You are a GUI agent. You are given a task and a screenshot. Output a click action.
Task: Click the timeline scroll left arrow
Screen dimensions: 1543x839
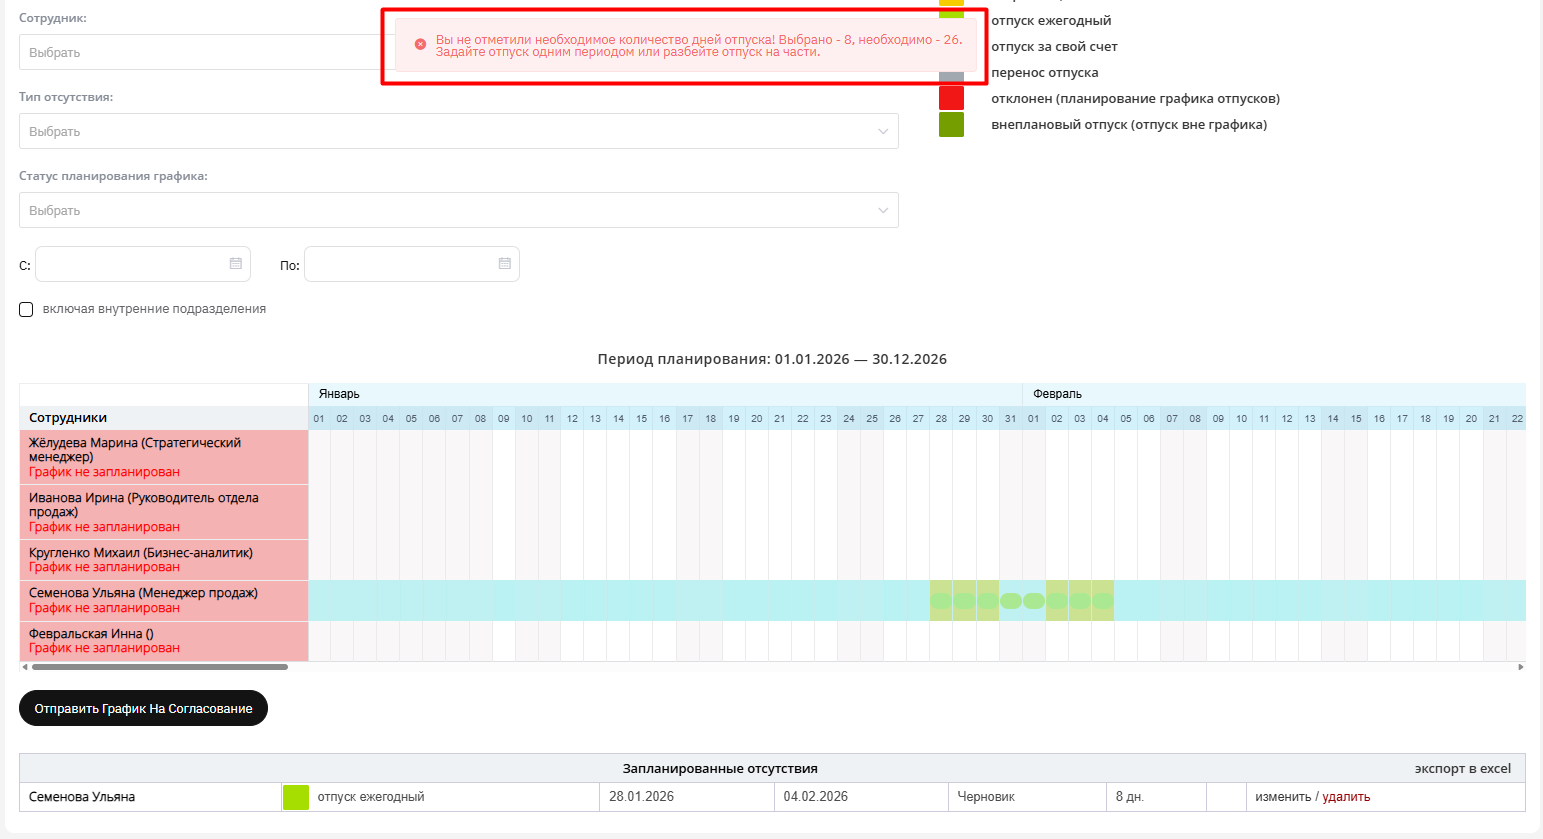click(x=24, y=667)
